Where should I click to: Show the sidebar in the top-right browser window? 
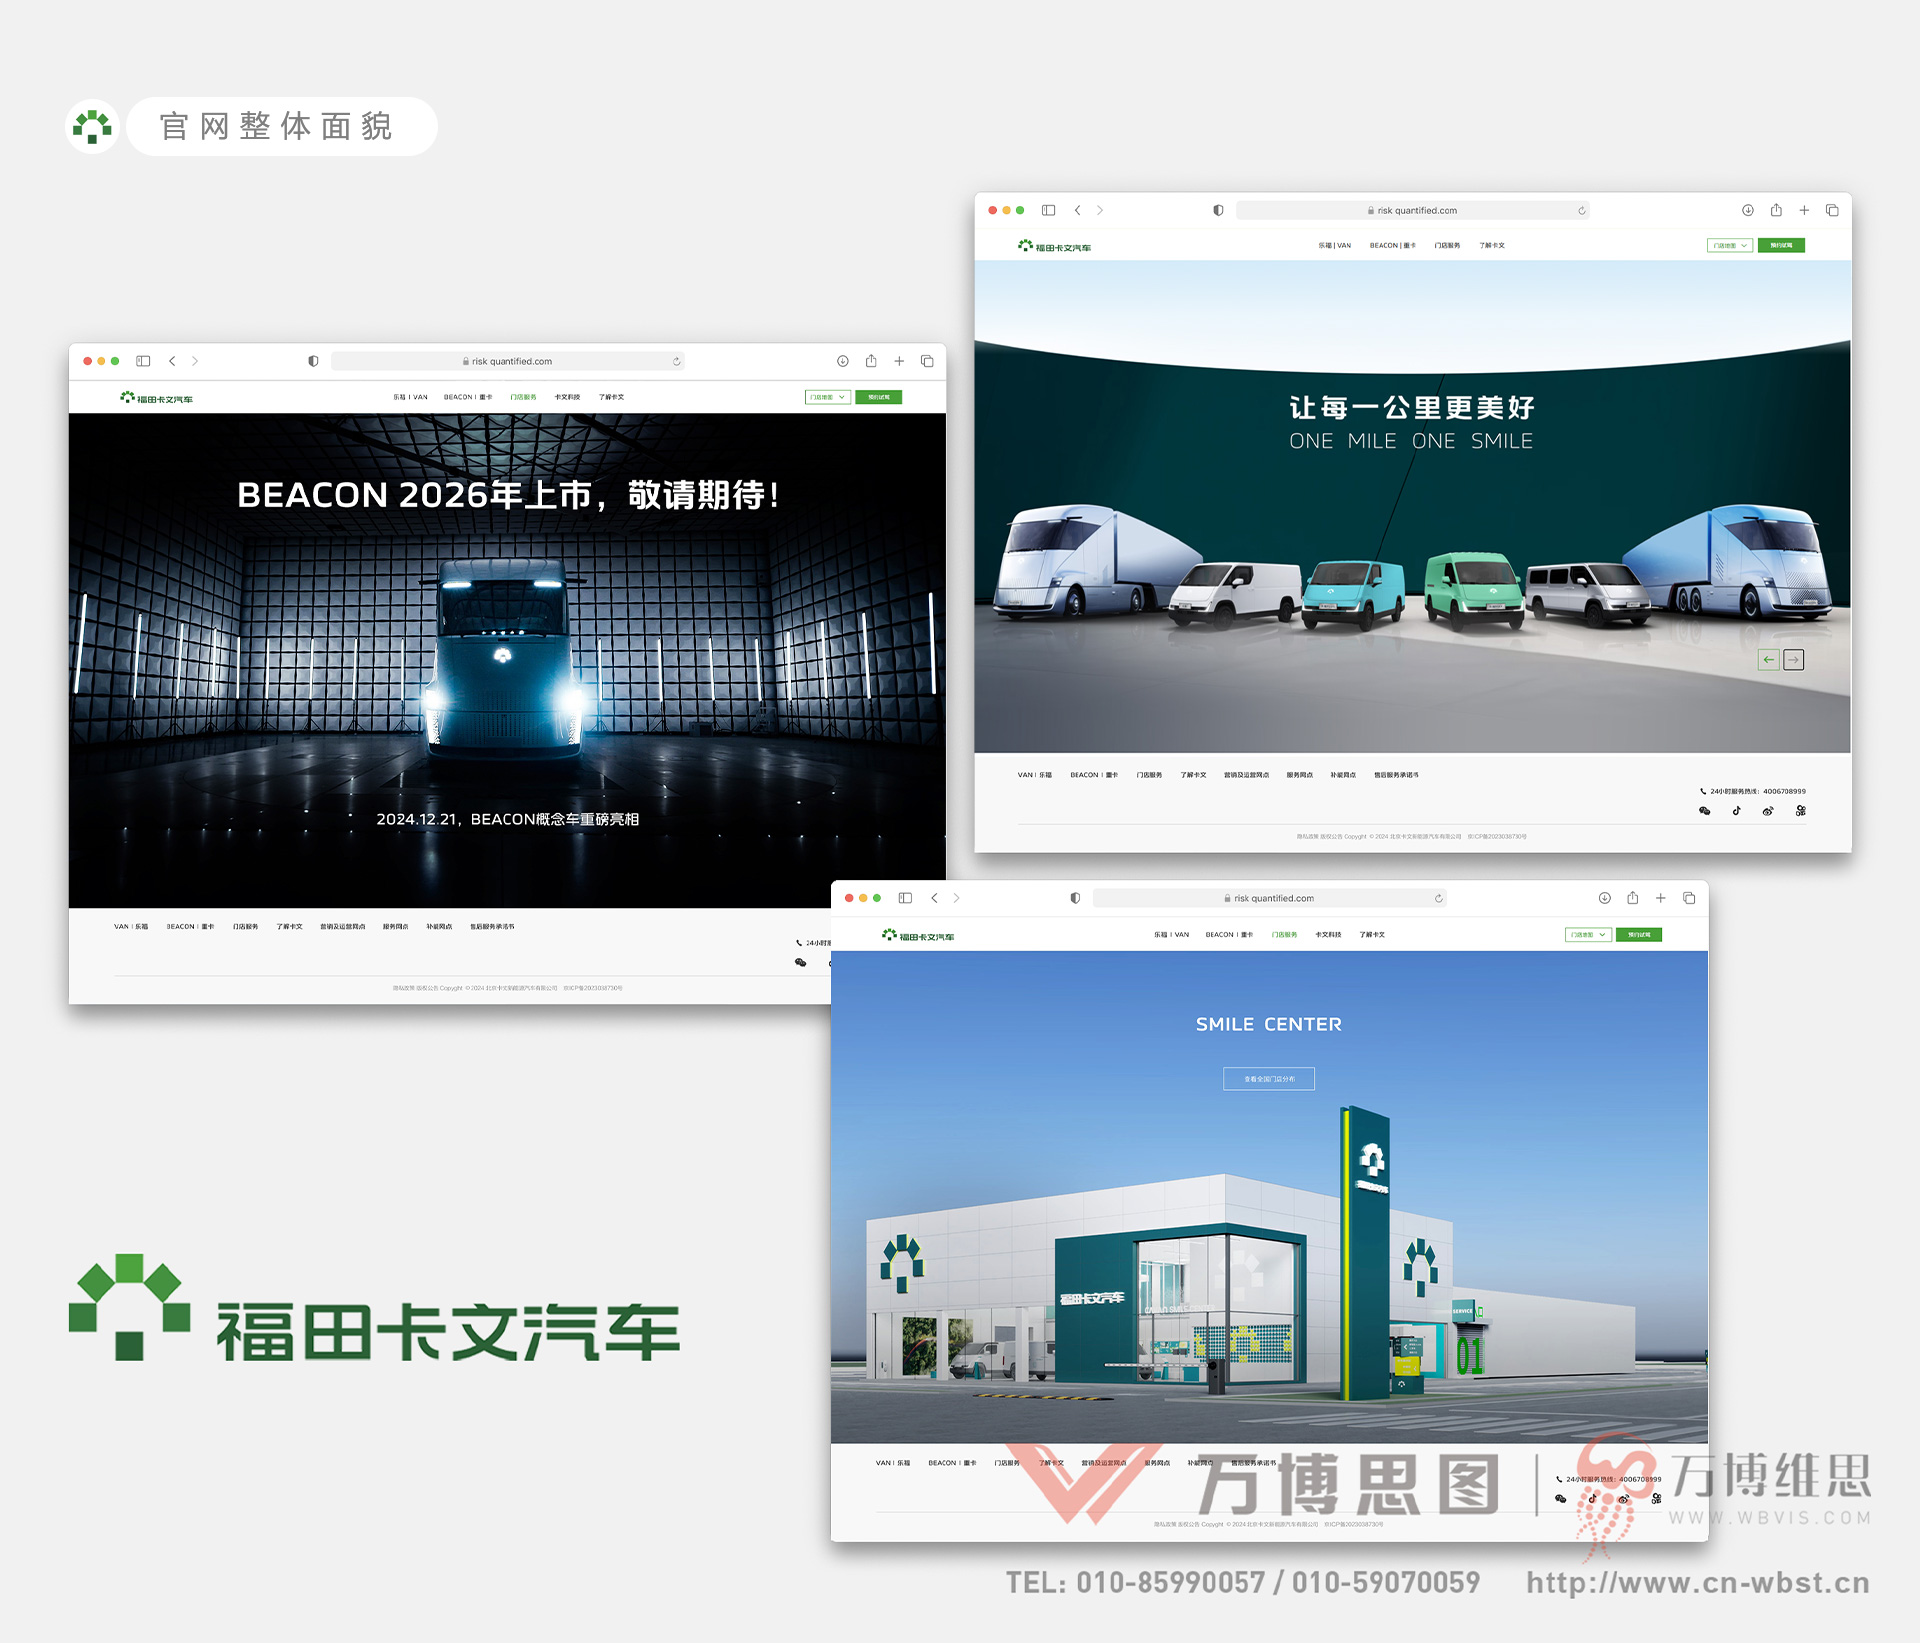point(1048,210)
